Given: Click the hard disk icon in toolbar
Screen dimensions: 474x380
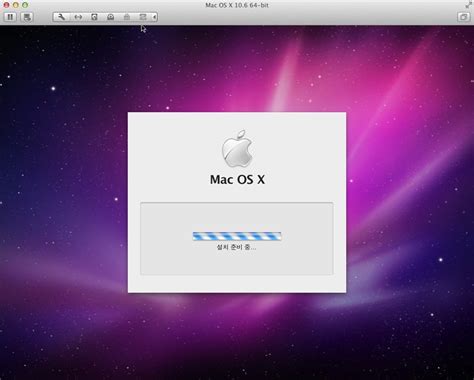Looking at the screenshot, I should (x=94, y=17).
